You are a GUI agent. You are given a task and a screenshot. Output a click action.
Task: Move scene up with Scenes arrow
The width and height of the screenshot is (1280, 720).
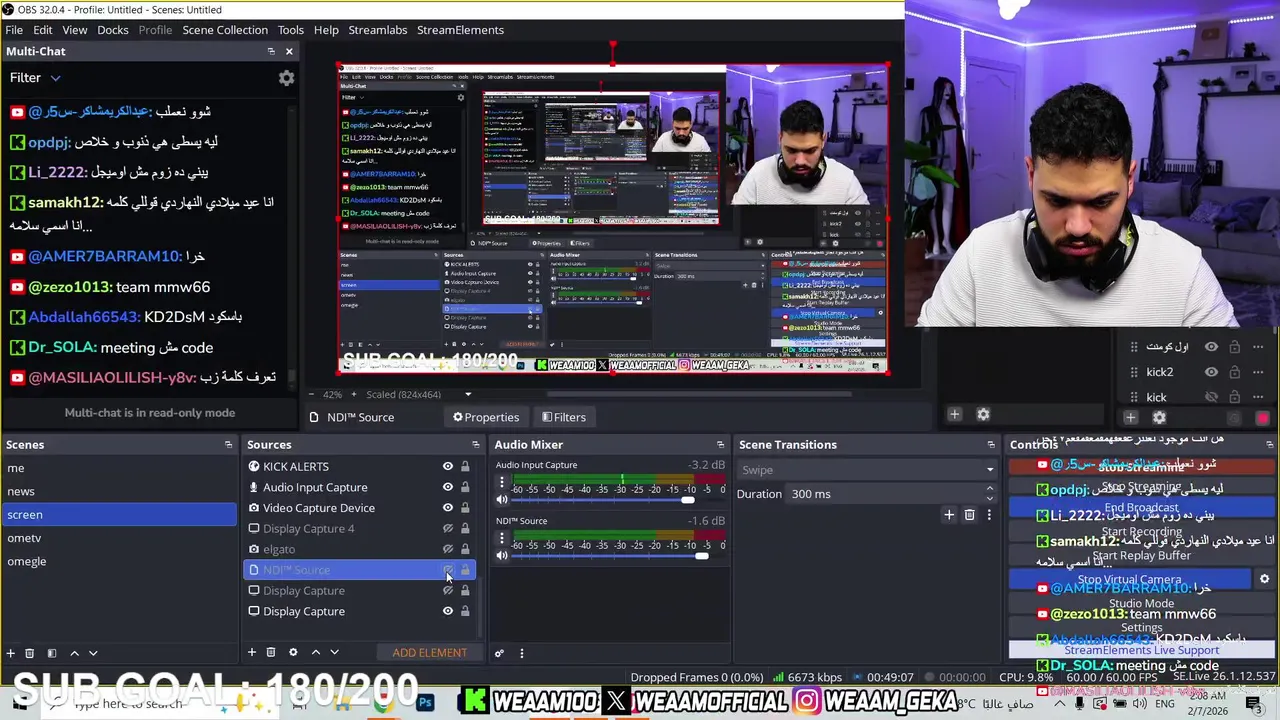(74, 653)
